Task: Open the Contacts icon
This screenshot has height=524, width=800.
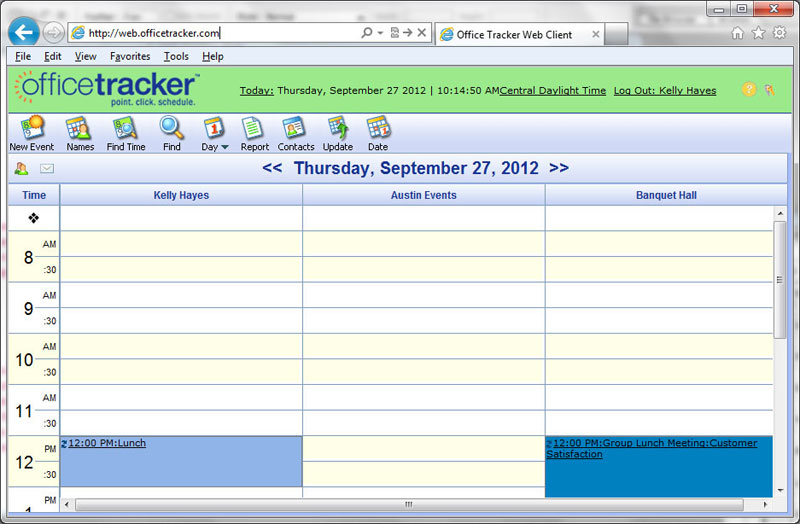Action: click(x=295, y=128)
